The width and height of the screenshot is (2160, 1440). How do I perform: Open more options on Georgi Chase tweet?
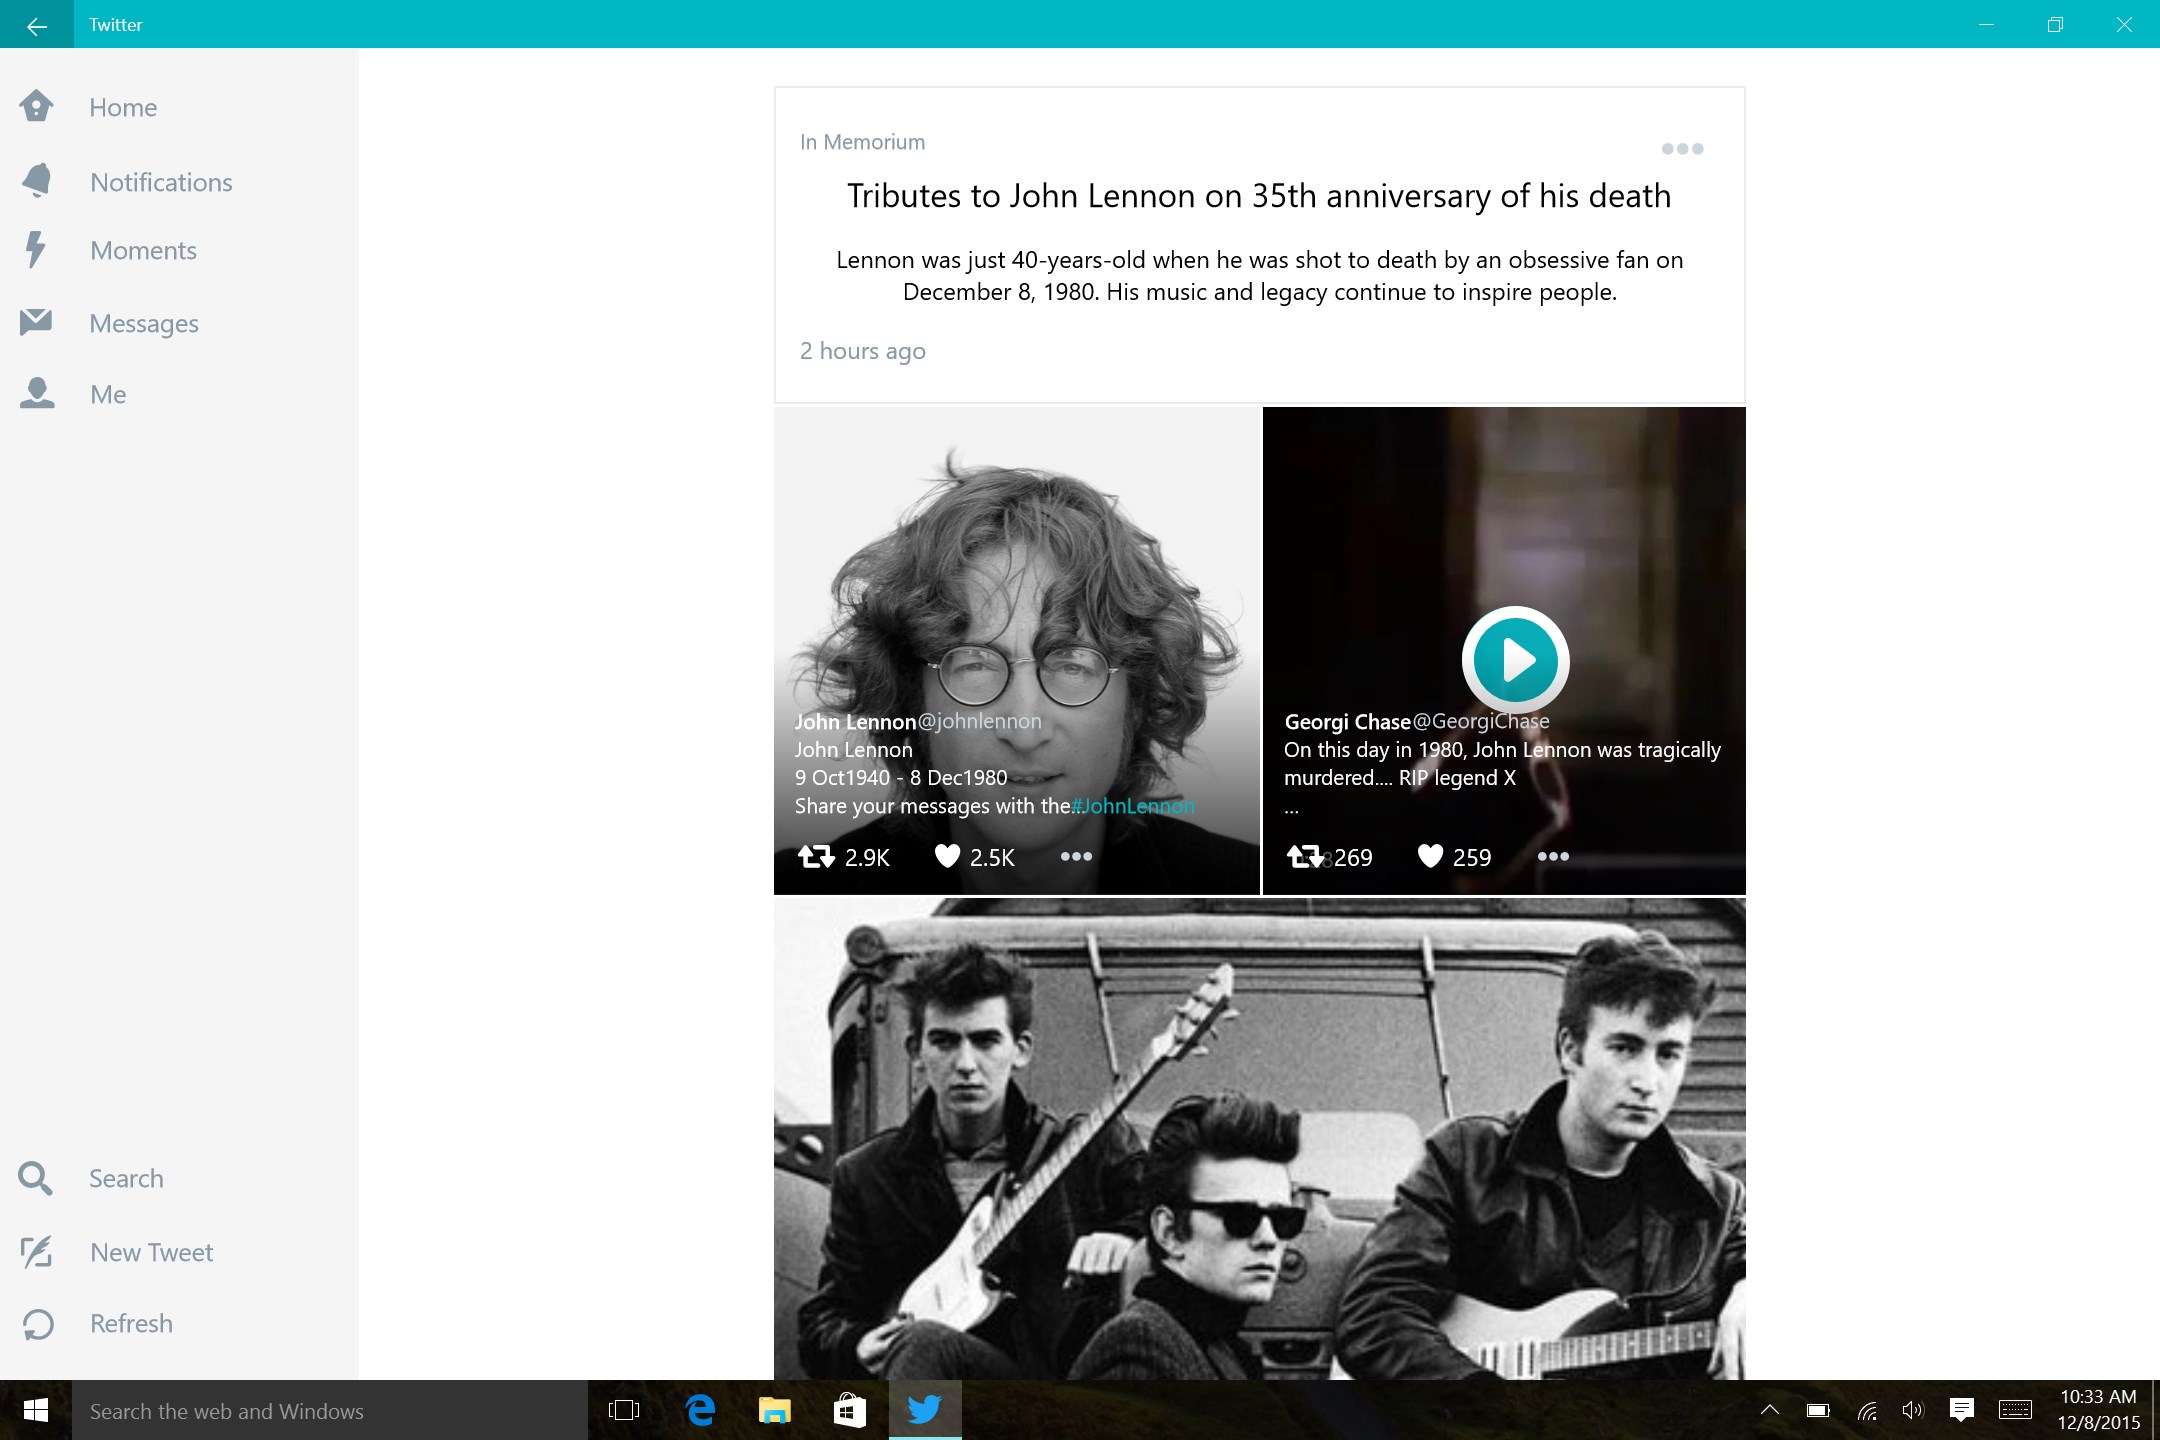pos(1553,857)
